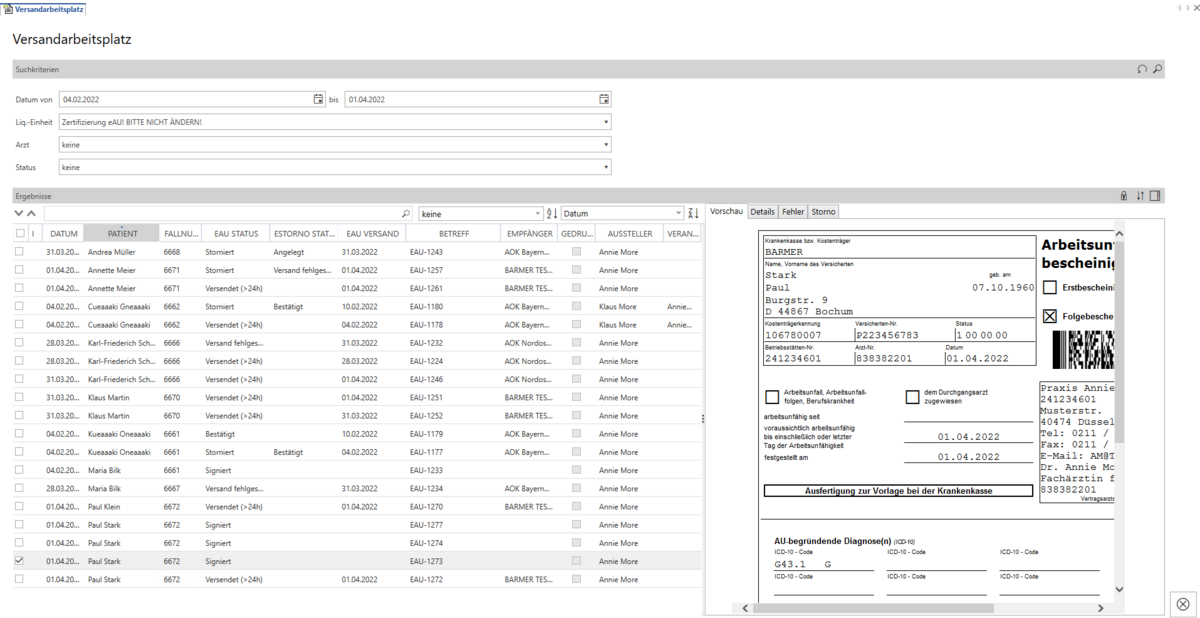
Task: Open calendar picker for Datum von
Action: click(318, 99)
